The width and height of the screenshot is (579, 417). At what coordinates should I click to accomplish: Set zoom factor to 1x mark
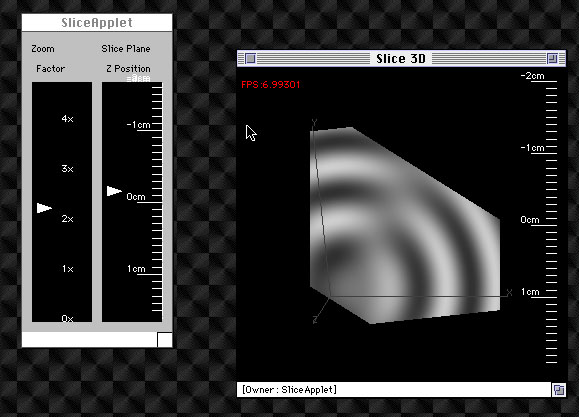pyautogui.click(x=68, y=269)
